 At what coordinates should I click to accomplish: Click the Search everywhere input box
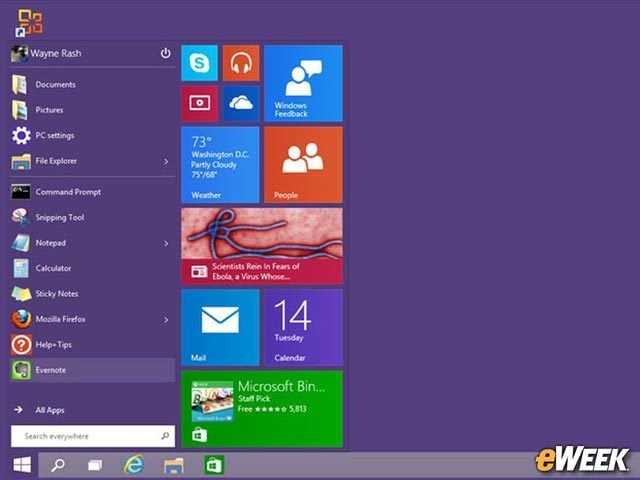[93, 436]
